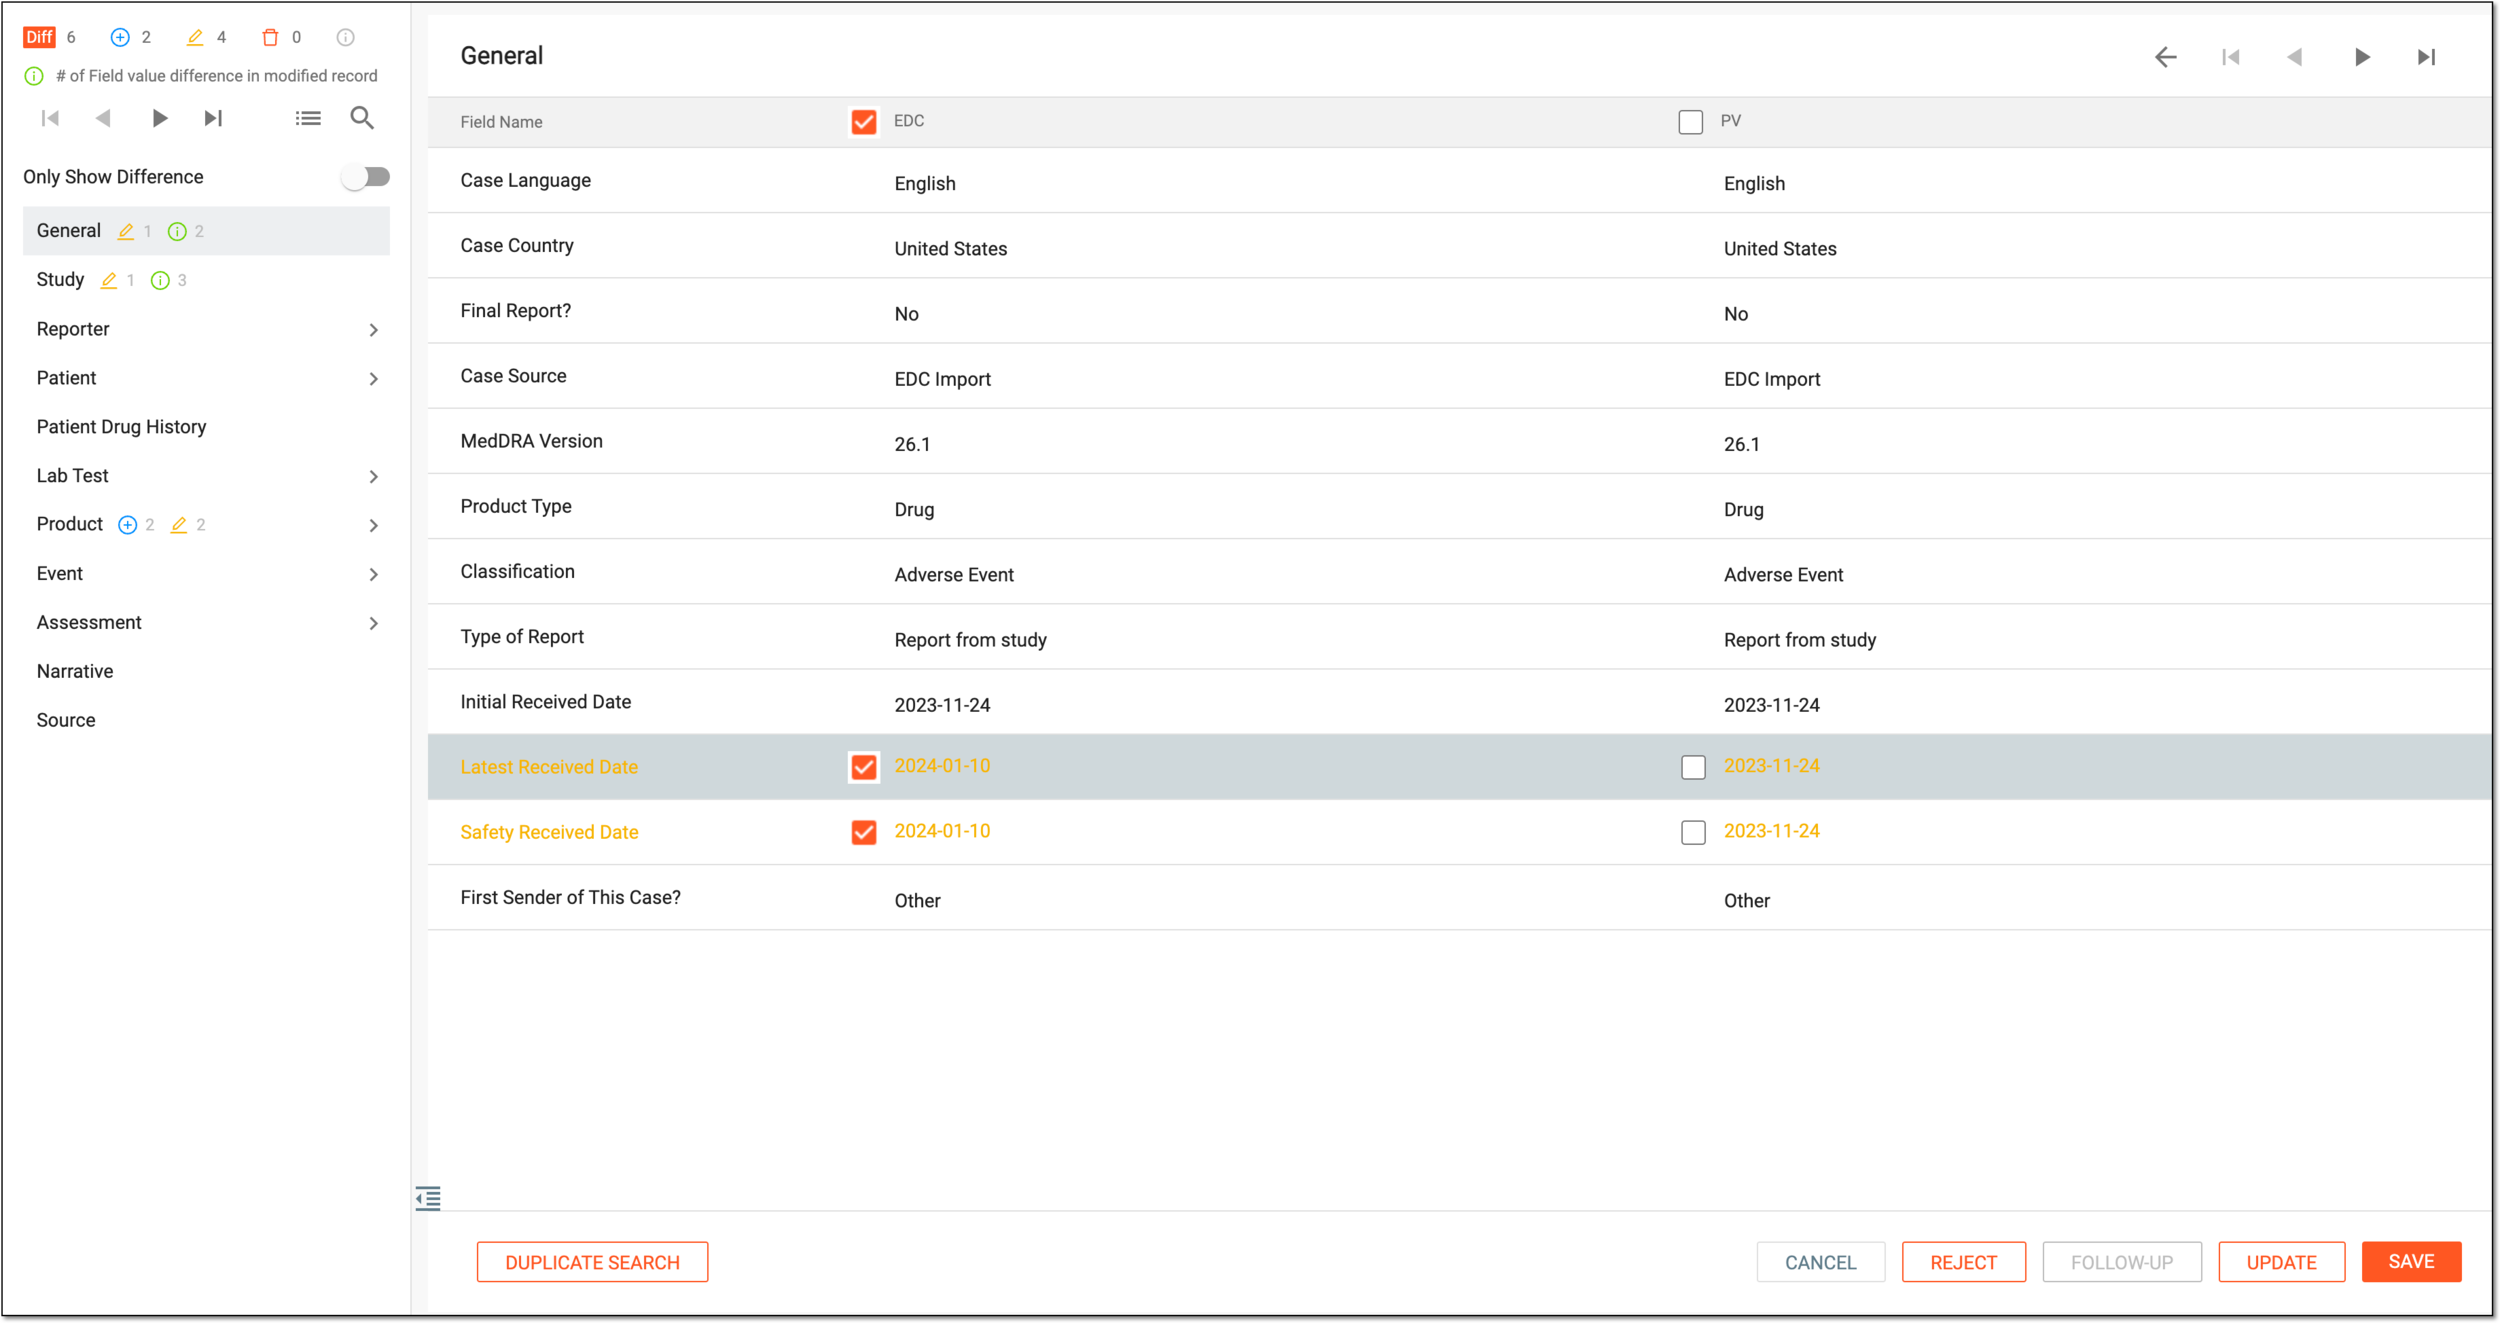Expand the Product section chevron
This screenshot has width=2500, height=1323.
[374, 526]
